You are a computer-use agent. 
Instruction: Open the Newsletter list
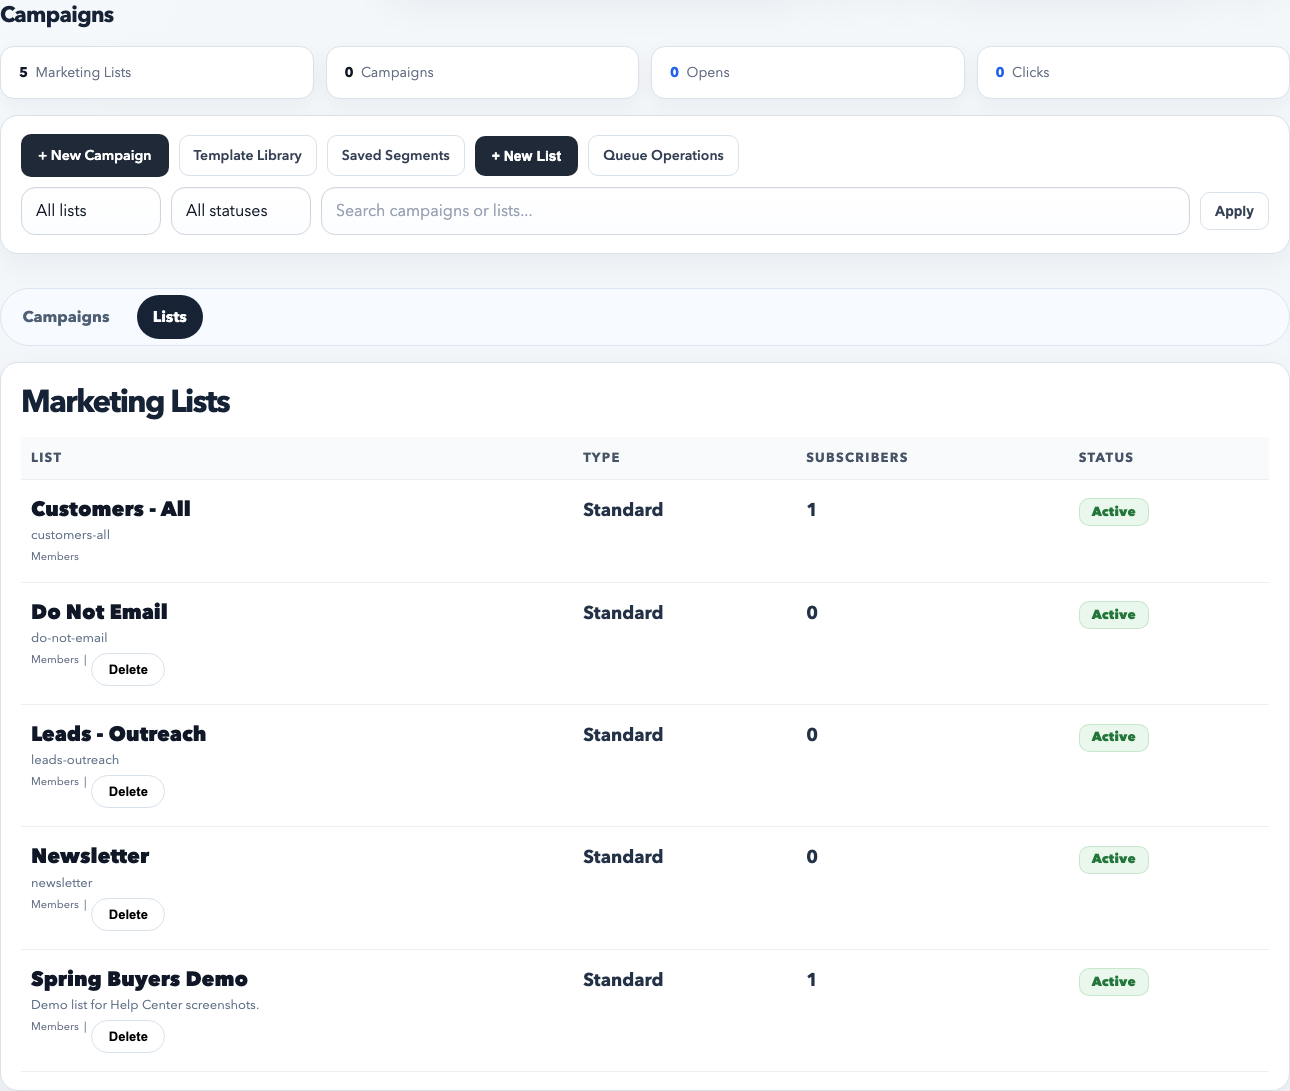pos(90,856)
